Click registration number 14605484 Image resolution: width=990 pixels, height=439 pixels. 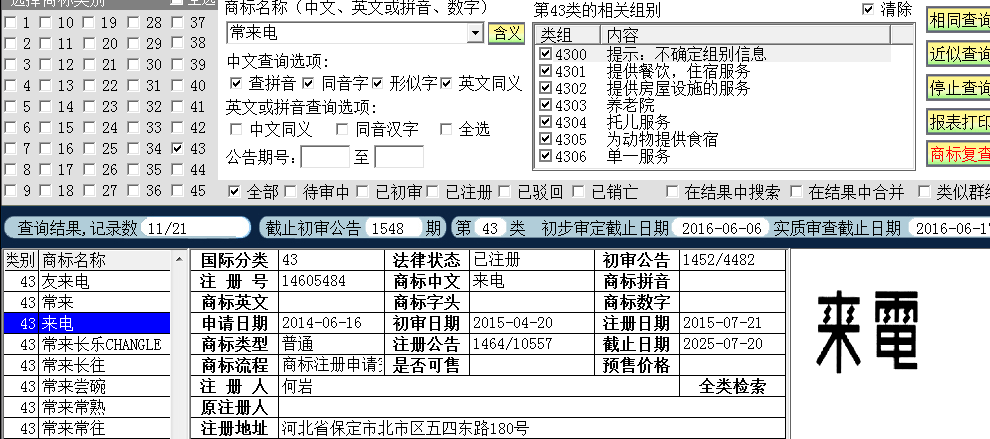[x=313, y=280]
